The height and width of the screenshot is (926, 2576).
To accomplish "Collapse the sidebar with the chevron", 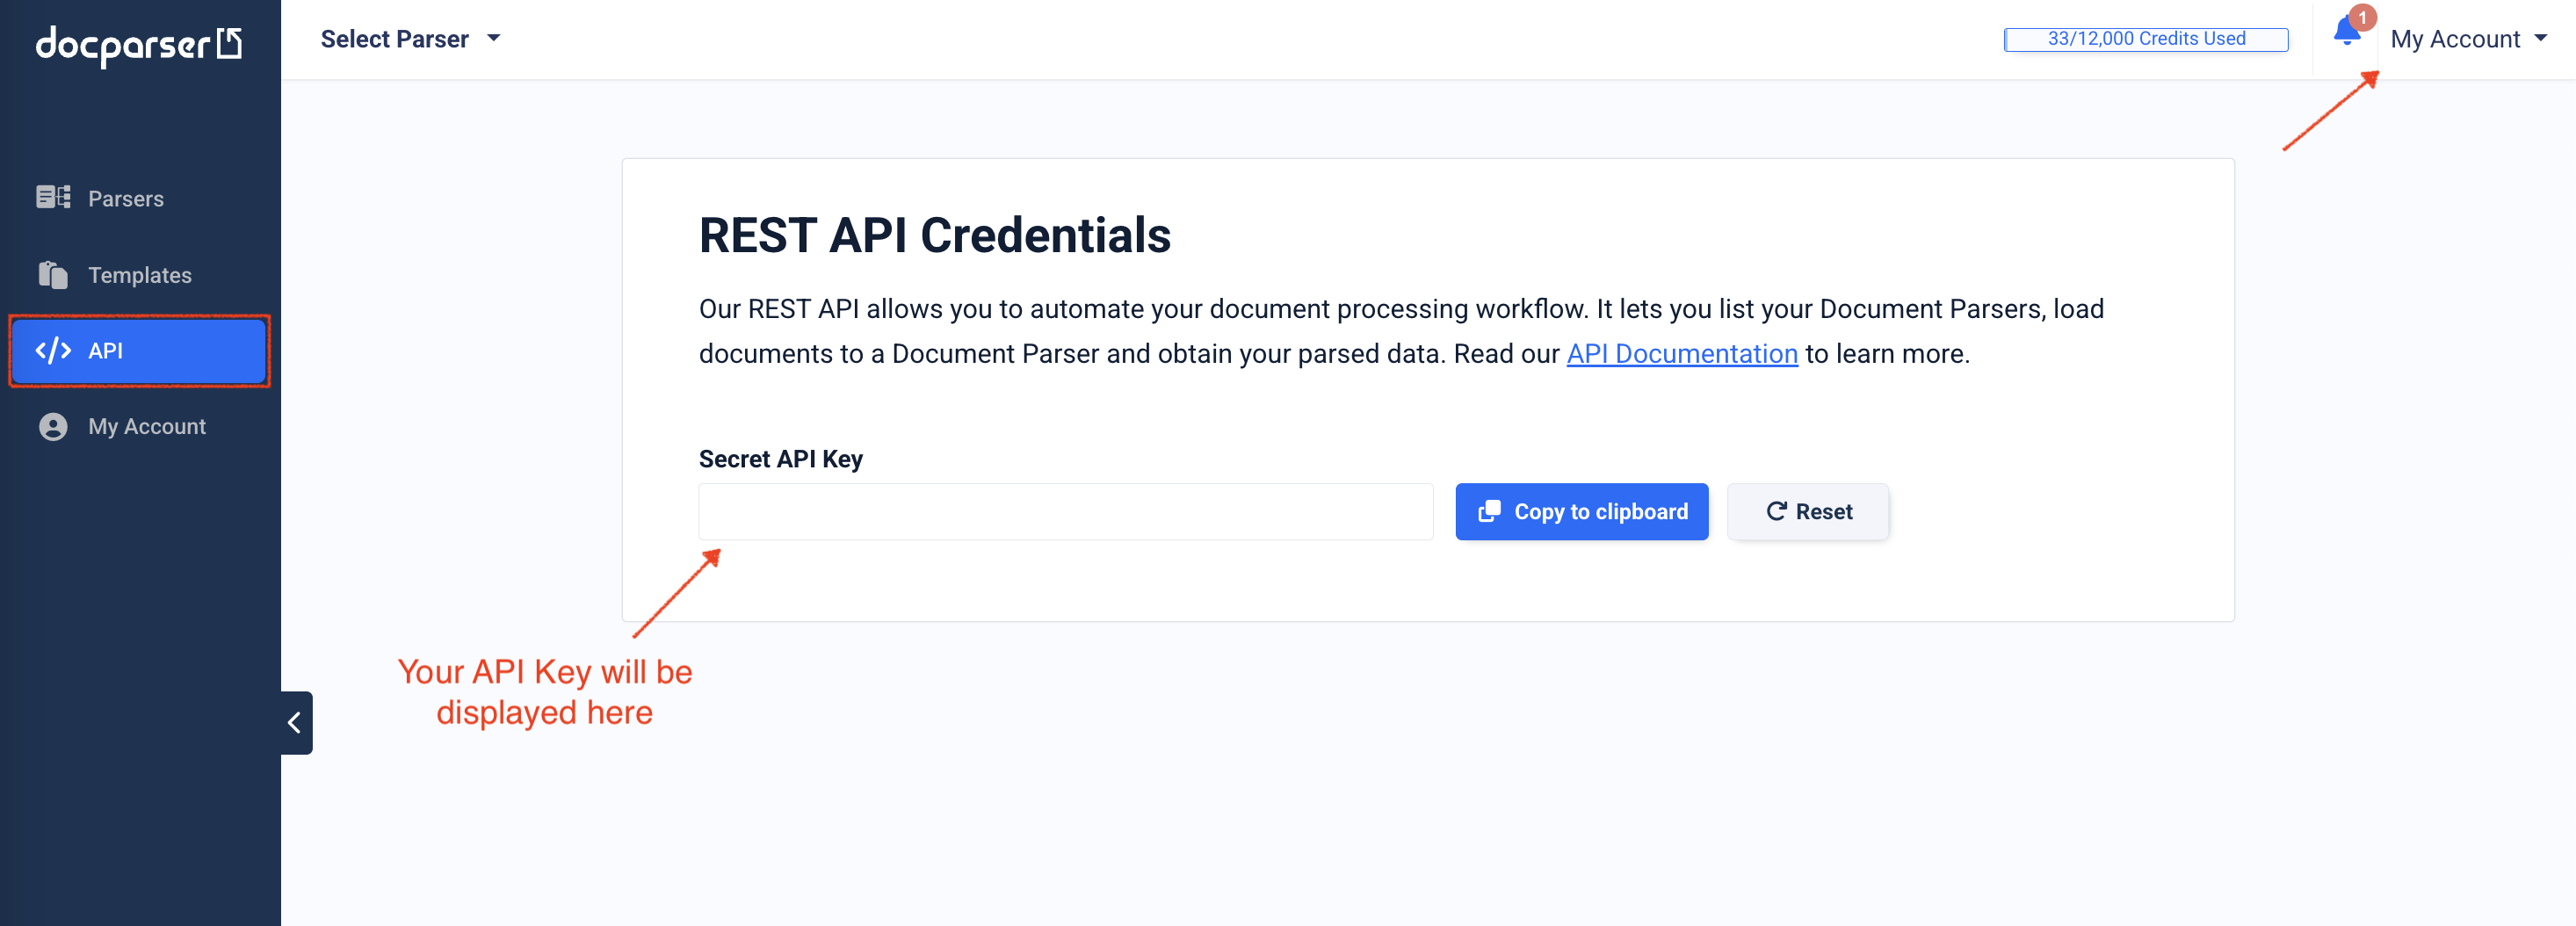I will tap(295, 723).
